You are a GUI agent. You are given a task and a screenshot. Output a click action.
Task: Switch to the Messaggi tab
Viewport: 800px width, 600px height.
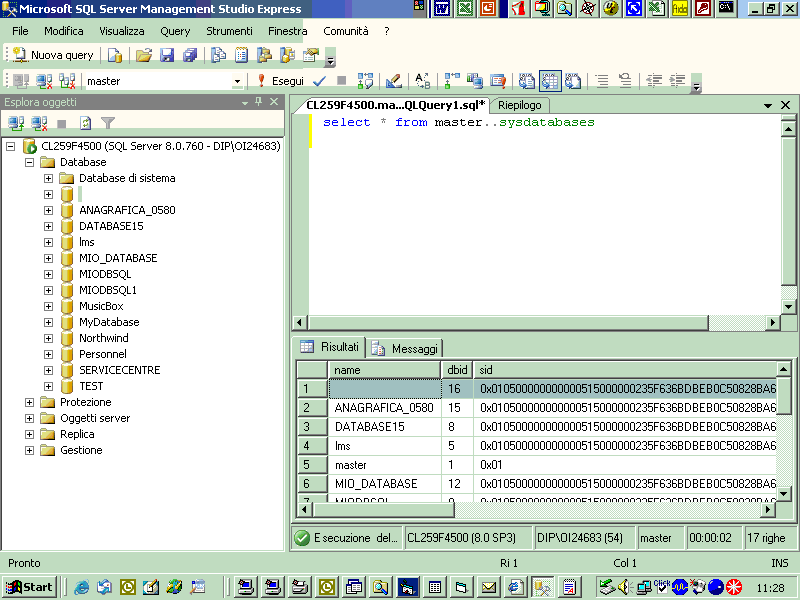coord(406,348)
